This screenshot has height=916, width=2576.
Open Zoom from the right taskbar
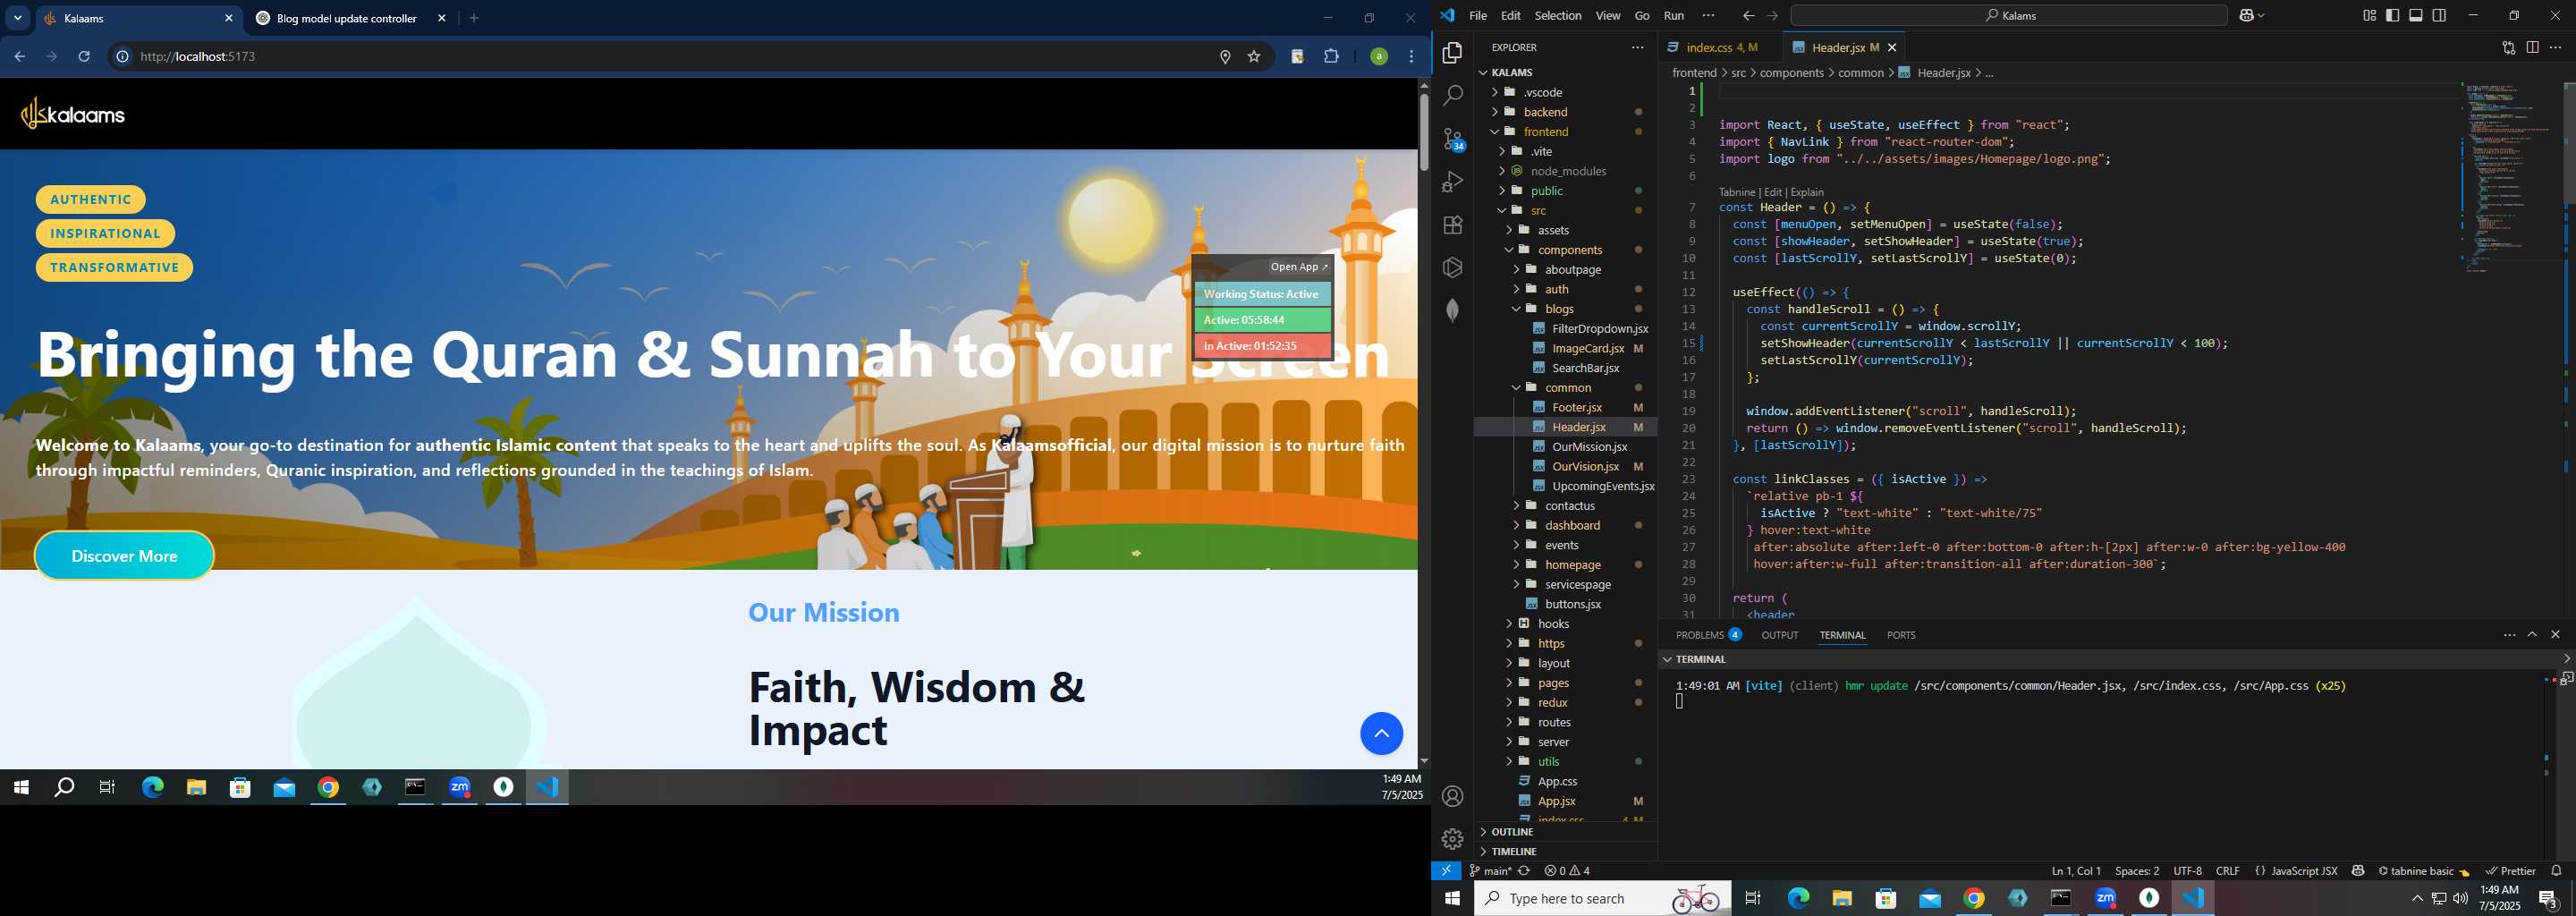(2105, 898)
